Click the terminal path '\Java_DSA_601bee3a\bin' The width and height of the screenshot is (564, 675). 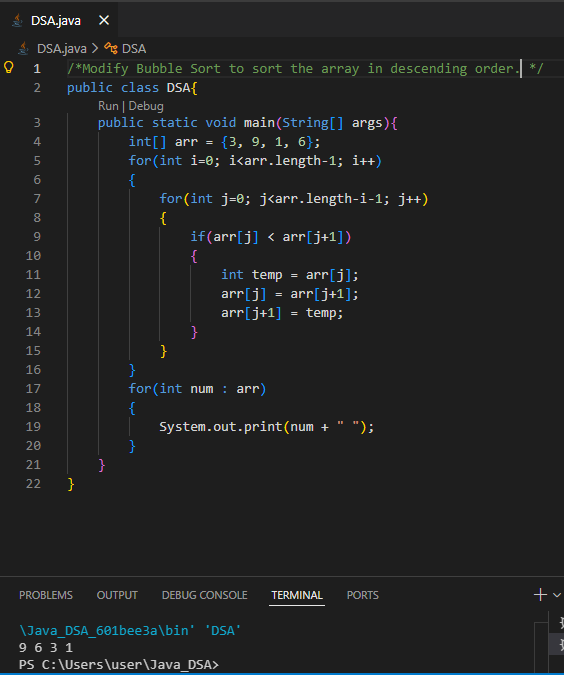(x=104, y=631)
